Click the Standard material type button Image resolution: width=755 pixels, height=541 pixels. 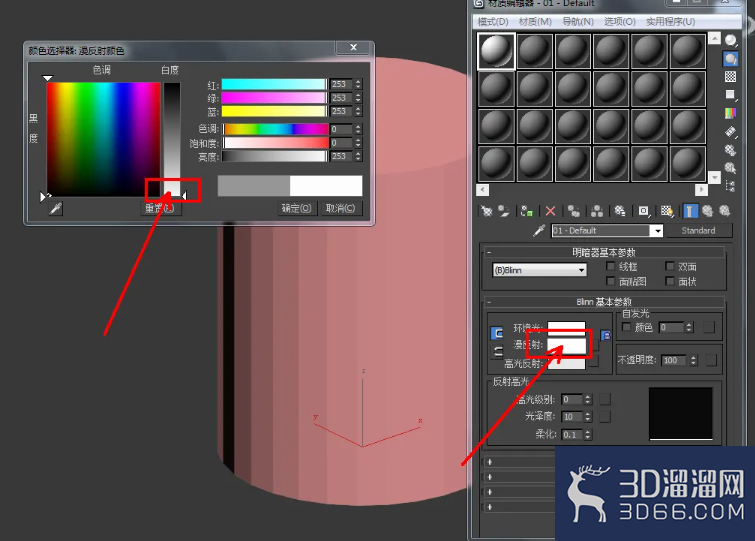699,231
